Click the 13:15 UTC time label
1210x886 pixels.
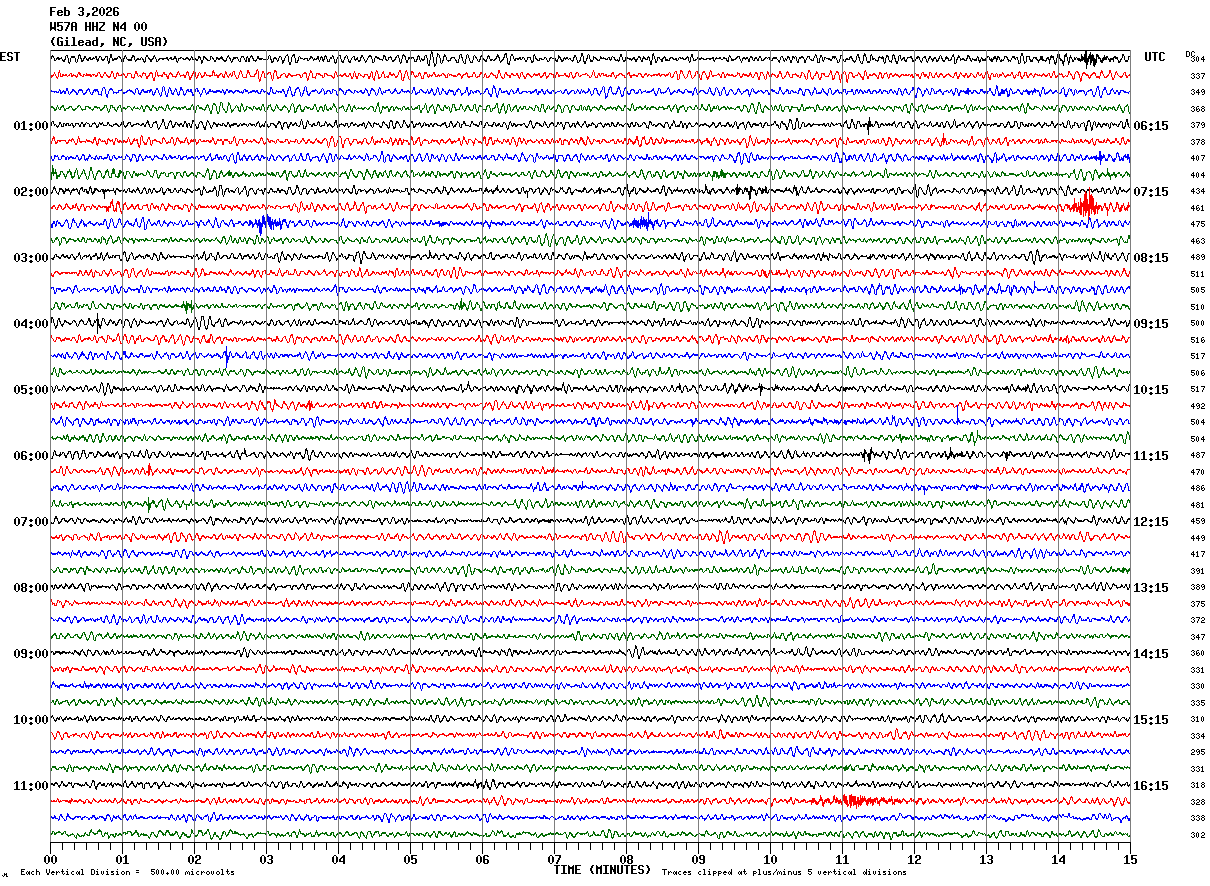click(x=1152, y=588)
